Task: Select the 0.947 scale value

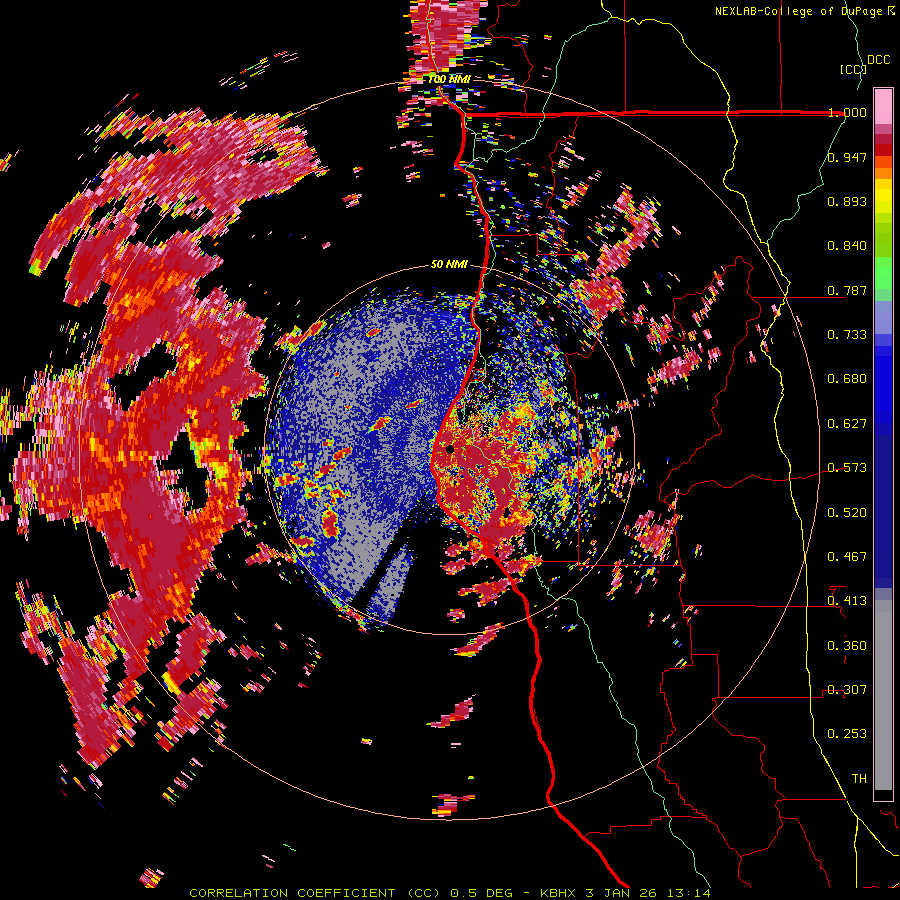Action: (x=847, y=157)
